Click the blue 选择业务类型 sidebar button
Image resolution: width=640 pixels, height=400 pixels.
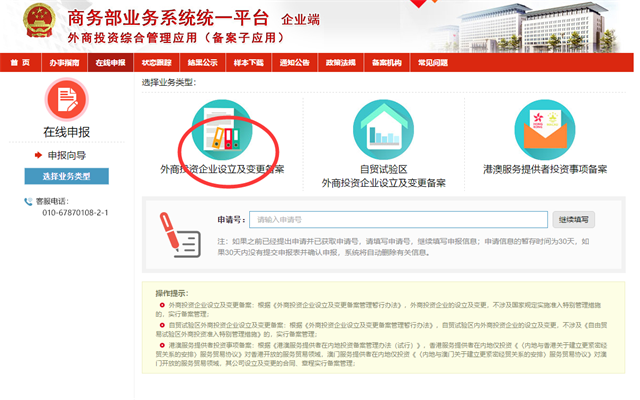click(67, 176)
